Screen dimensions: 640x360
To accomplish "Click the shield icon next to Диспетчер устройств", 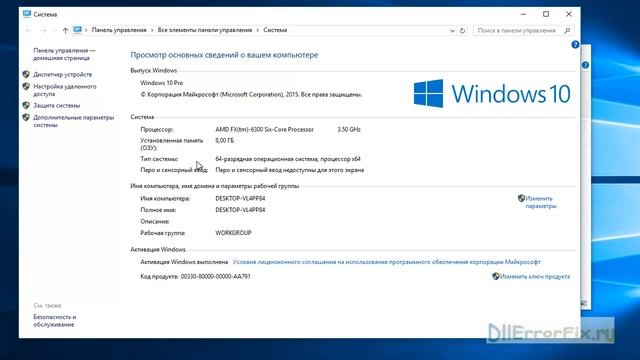I will tap(26, 74).
